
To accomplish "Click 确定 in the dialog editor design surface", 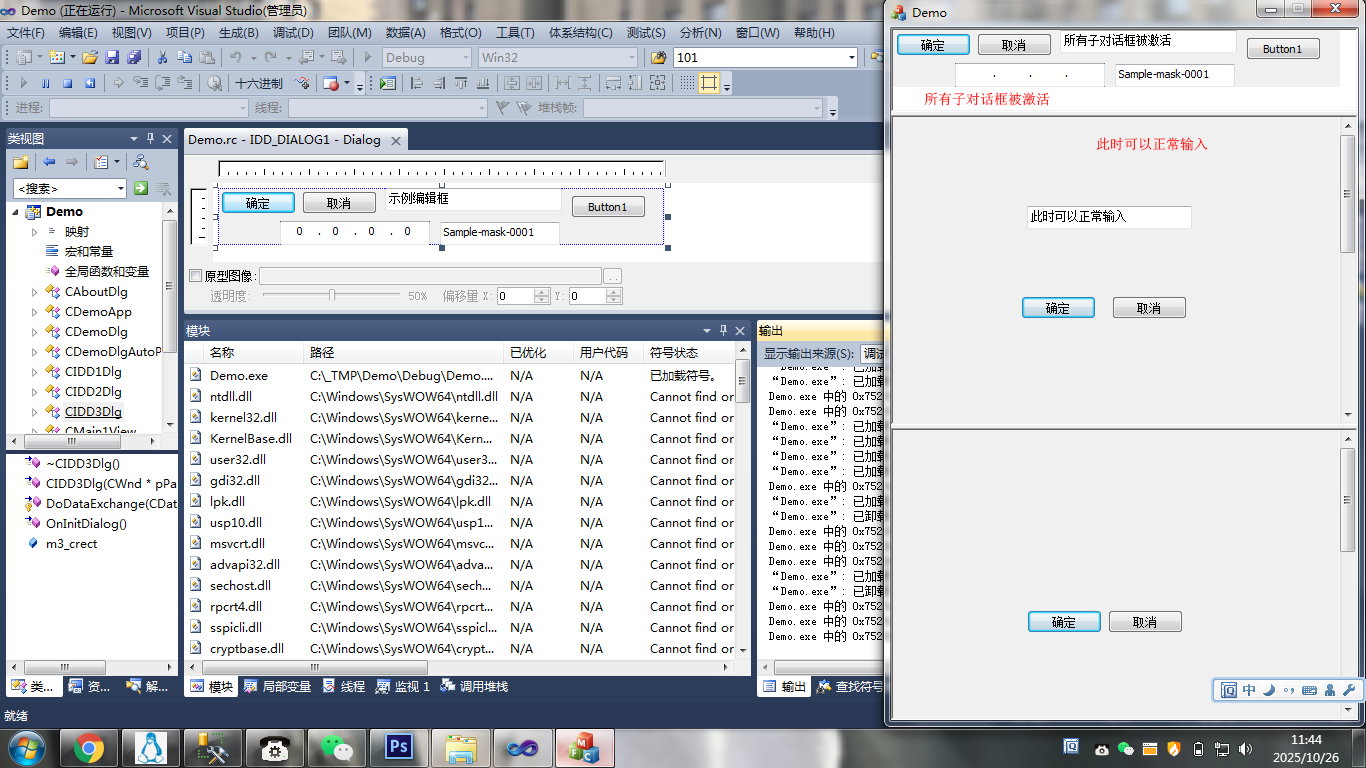I will (x=258, y=203).
